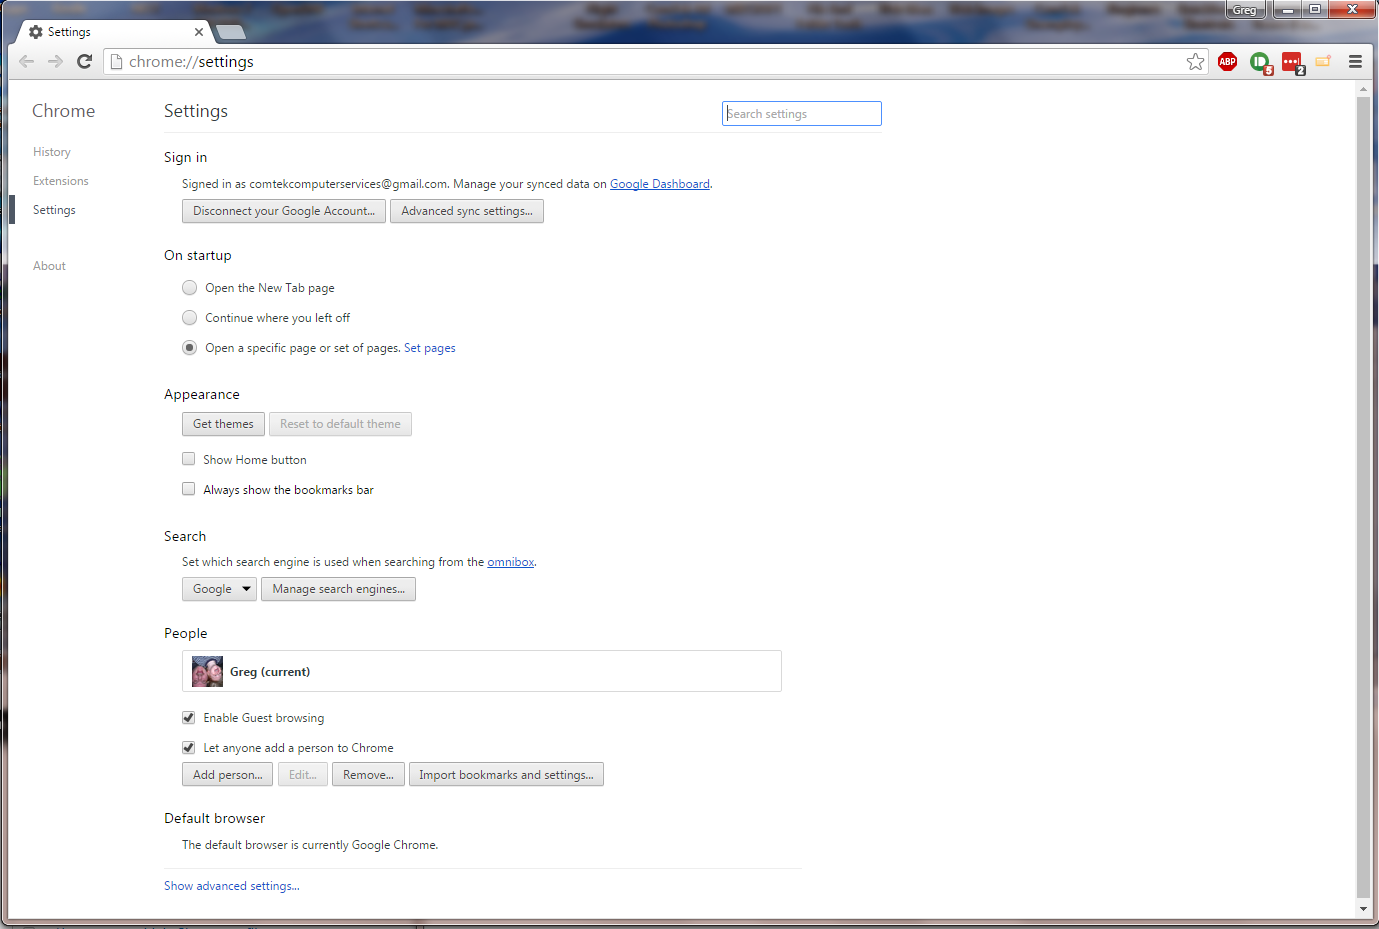The image size is (1379, 929).
Task: Click Greg's profile avatar picture
Action: [x=207, y=671]
